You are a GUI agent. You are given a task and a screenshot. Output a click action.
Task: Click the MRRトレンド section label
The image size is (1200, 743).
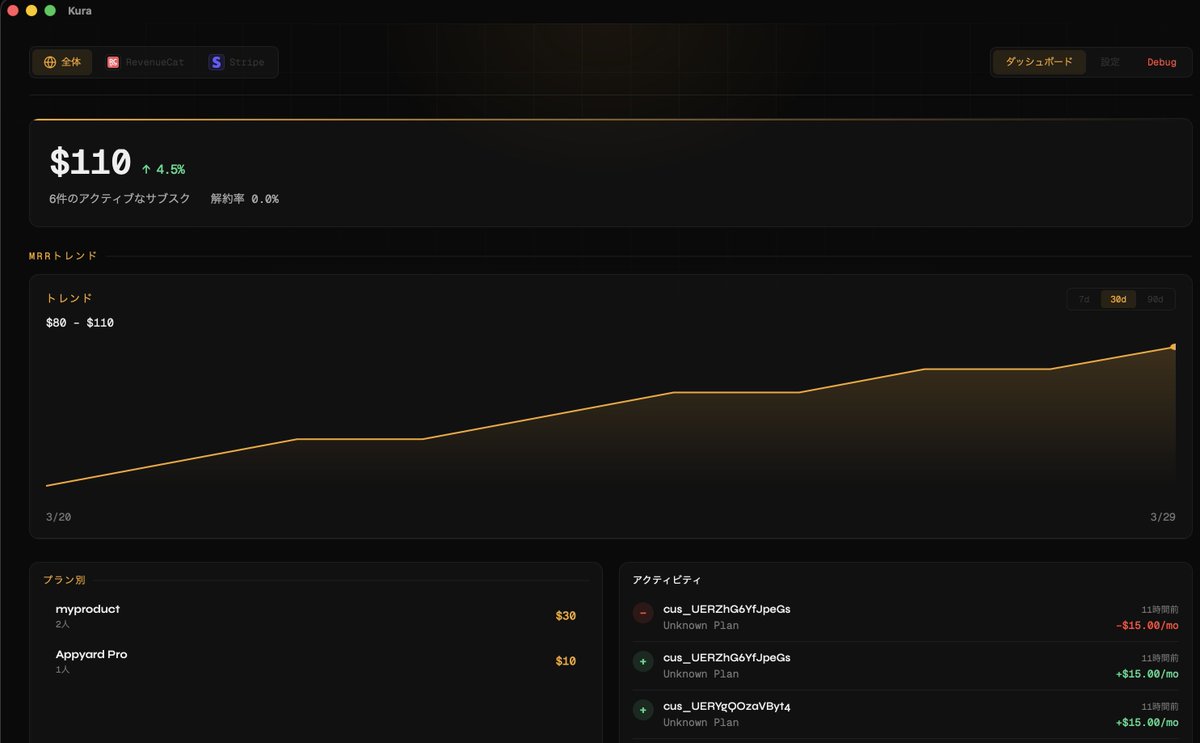click(x=63, y=256)
